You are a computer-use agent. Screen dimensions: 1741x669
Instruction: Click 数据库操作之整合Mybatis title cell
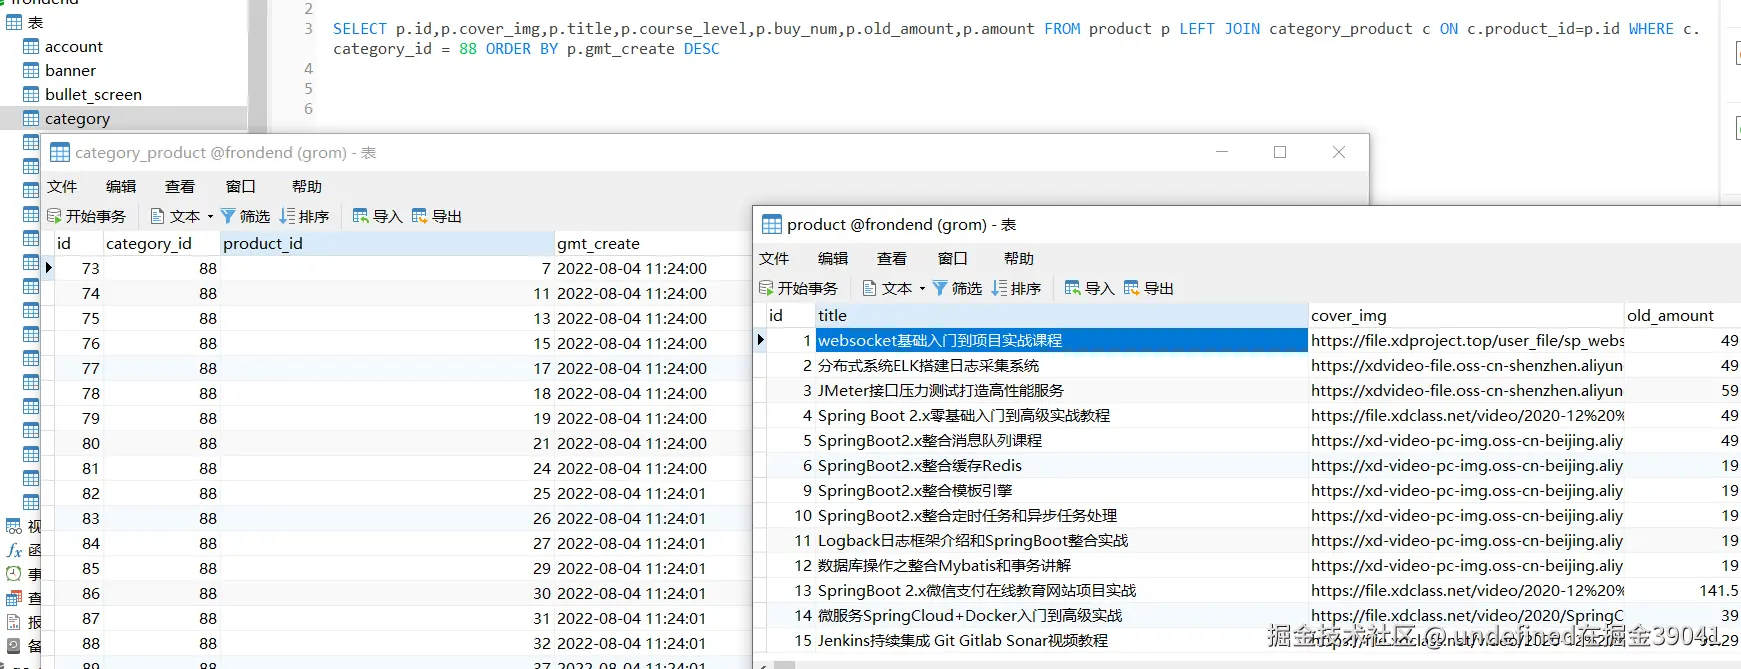click(1061, 566)
